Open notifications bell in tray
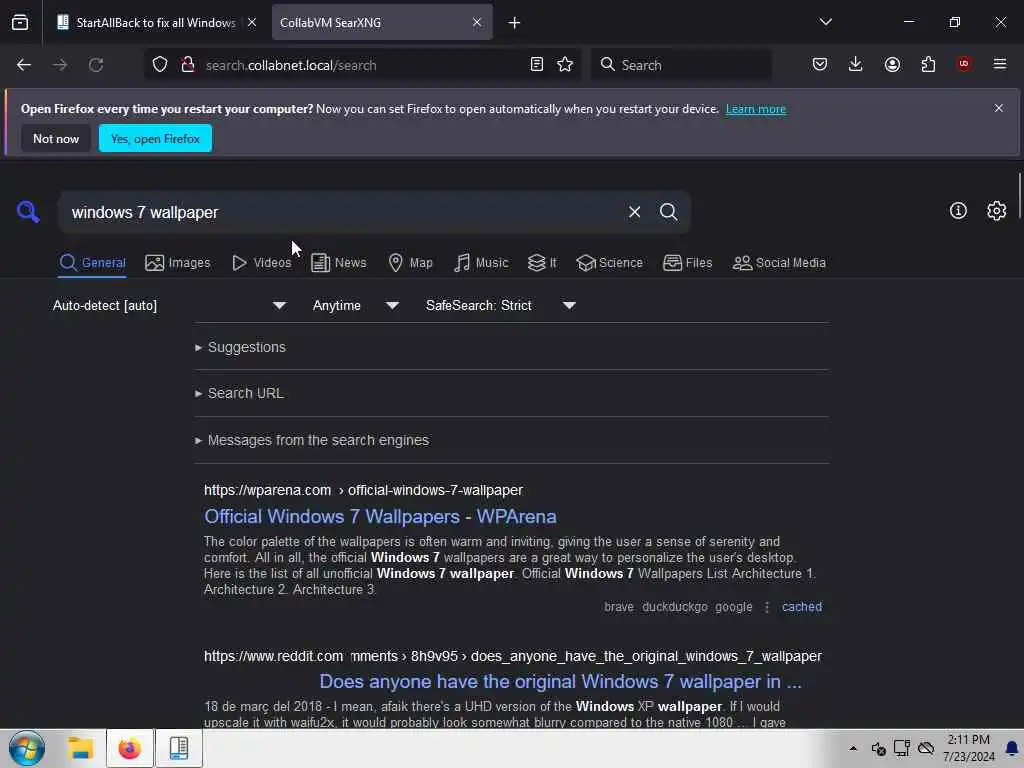 coord(1012,748)
